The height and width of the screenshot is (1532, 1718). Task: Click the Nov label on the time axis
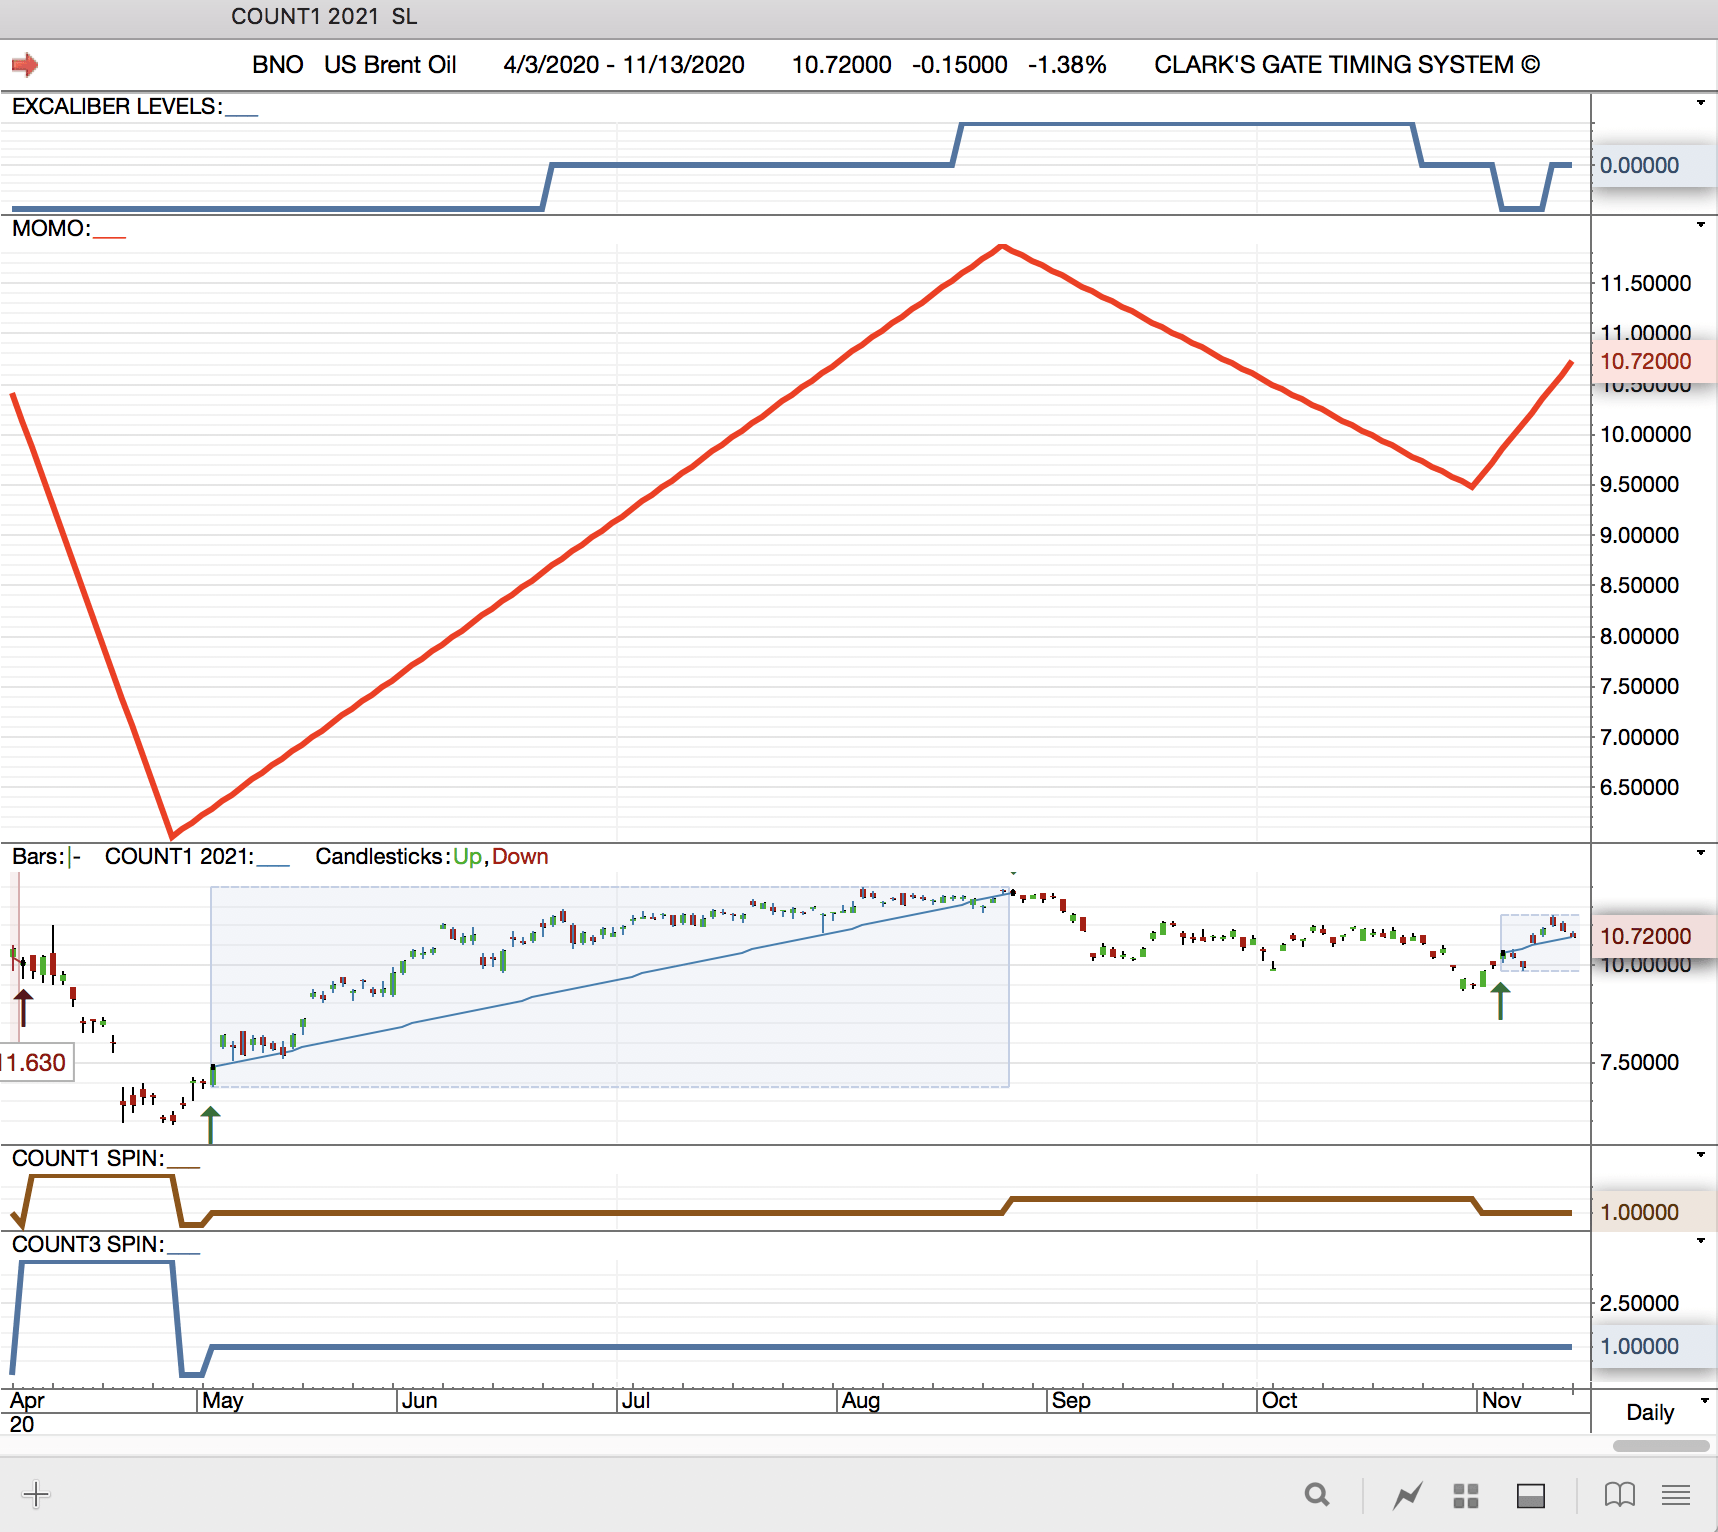point(1502,1400)
